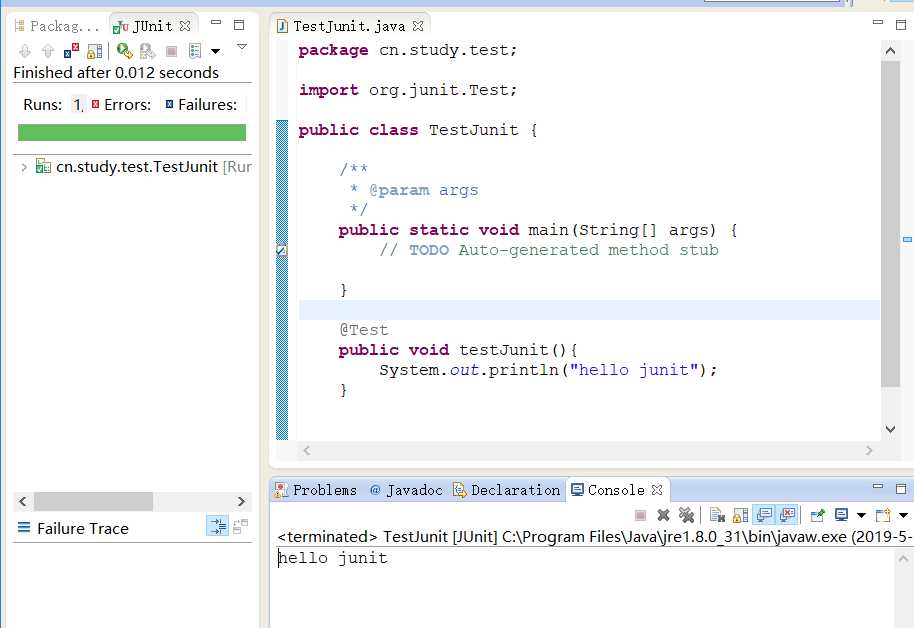Close the JUnit view tab
This screenshot has height=628, width=914.
coord(185,26)
